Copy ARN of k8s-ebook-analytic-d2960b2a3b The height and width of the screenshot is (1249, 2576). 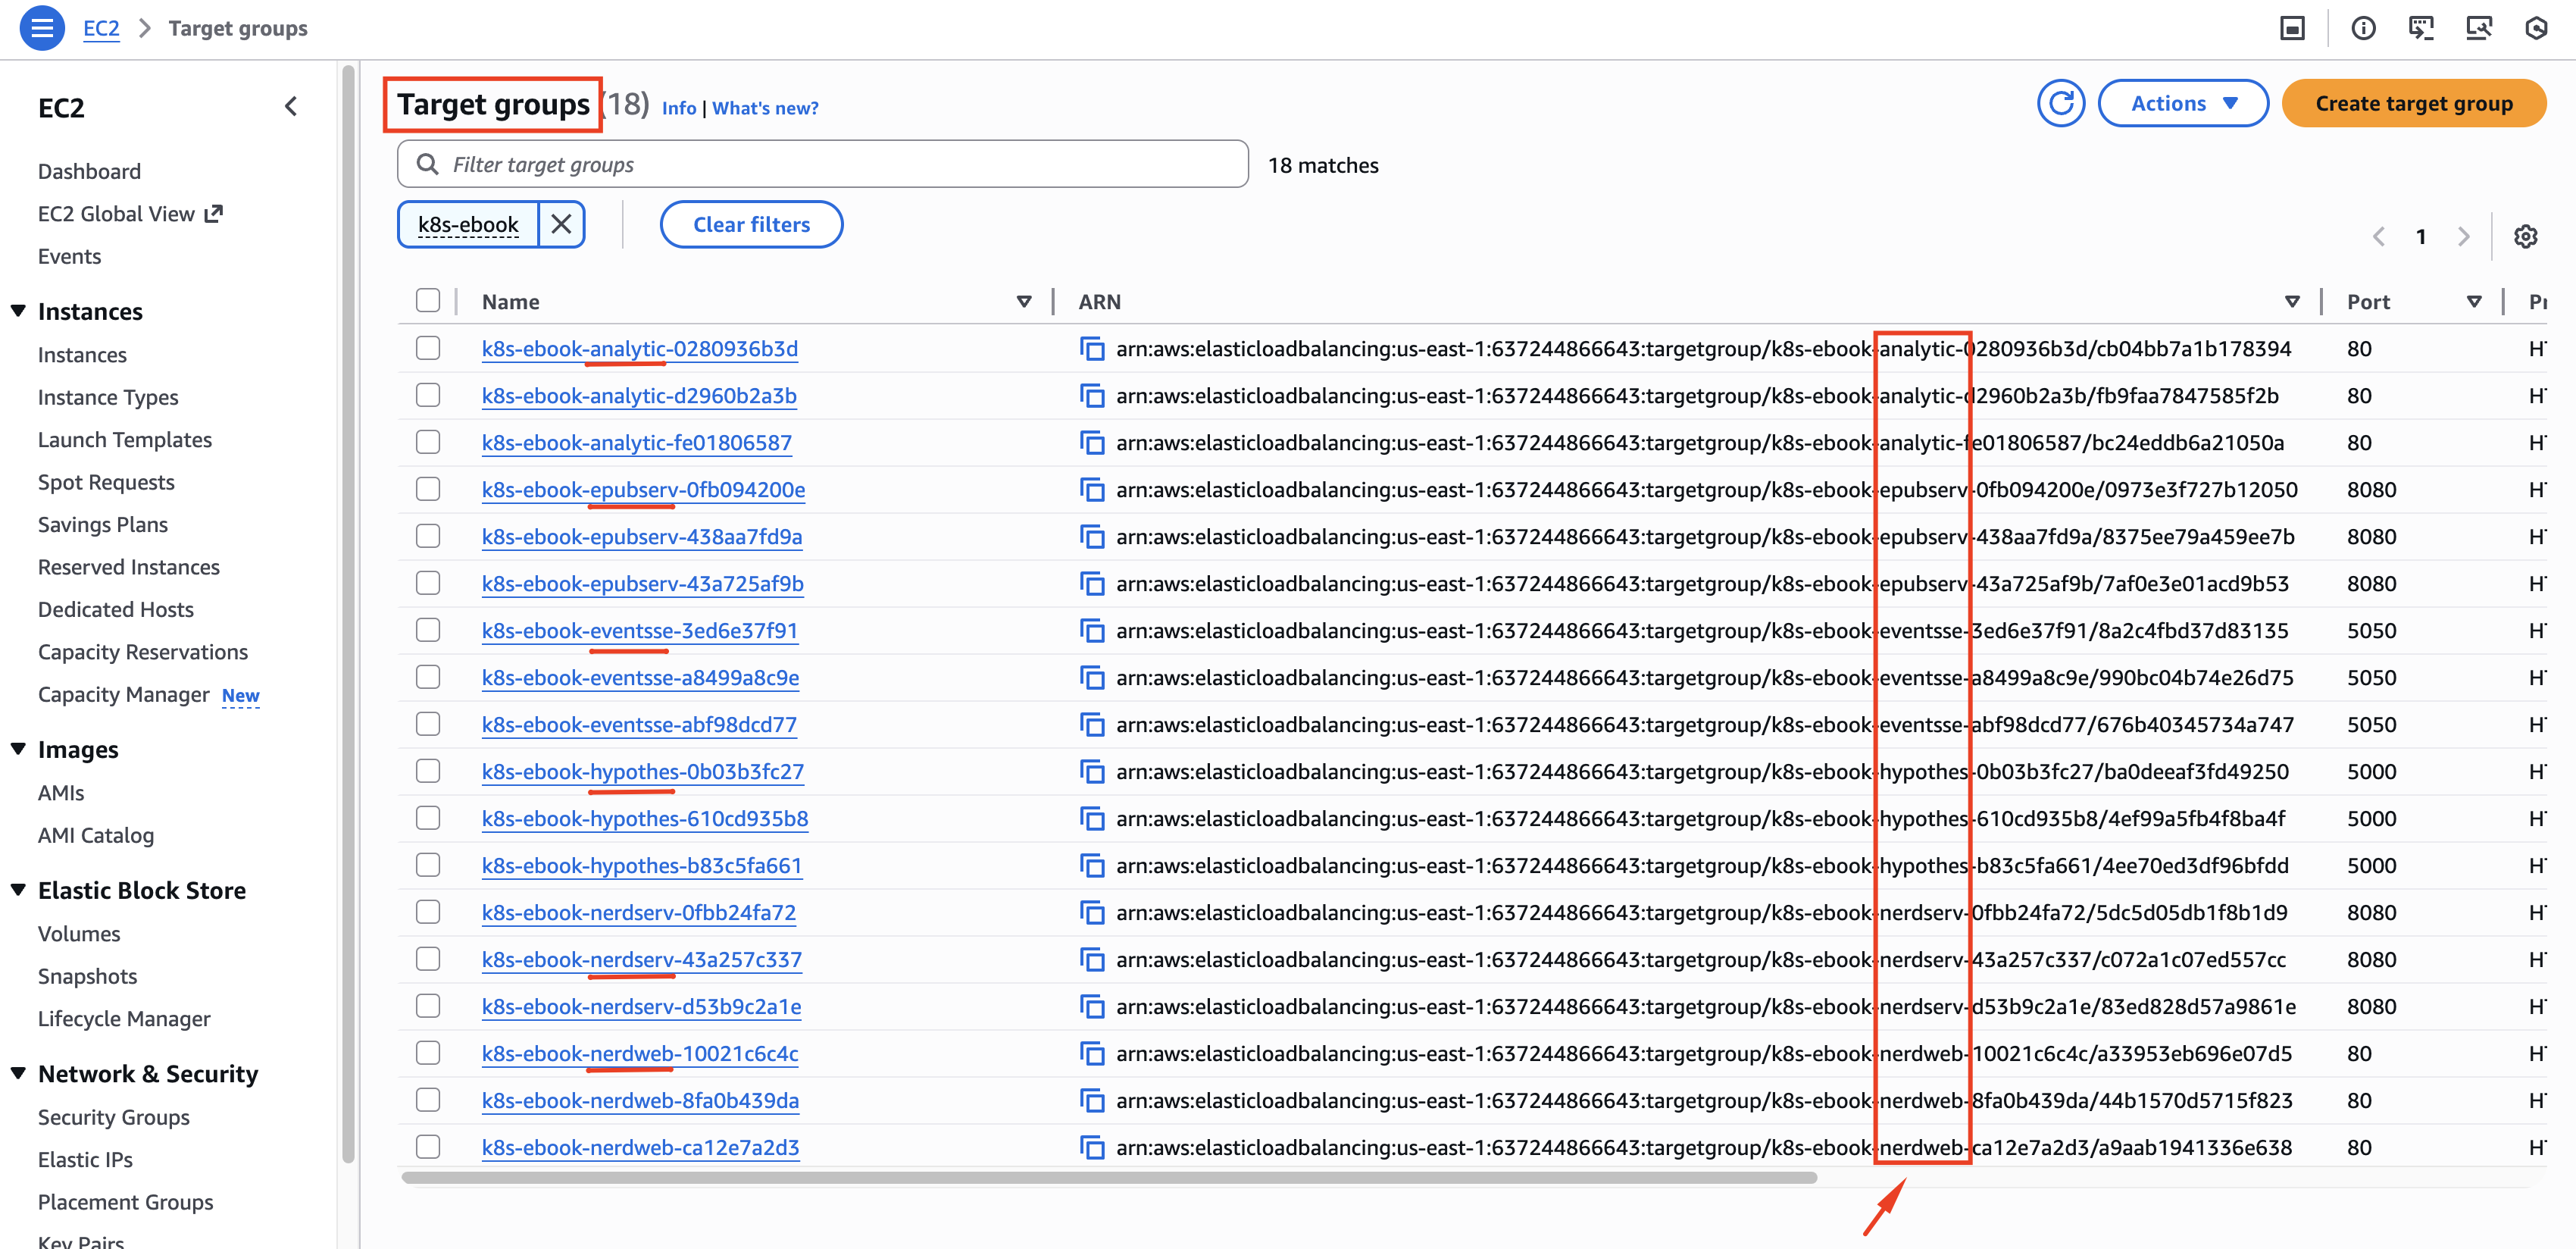point(1092,396)
